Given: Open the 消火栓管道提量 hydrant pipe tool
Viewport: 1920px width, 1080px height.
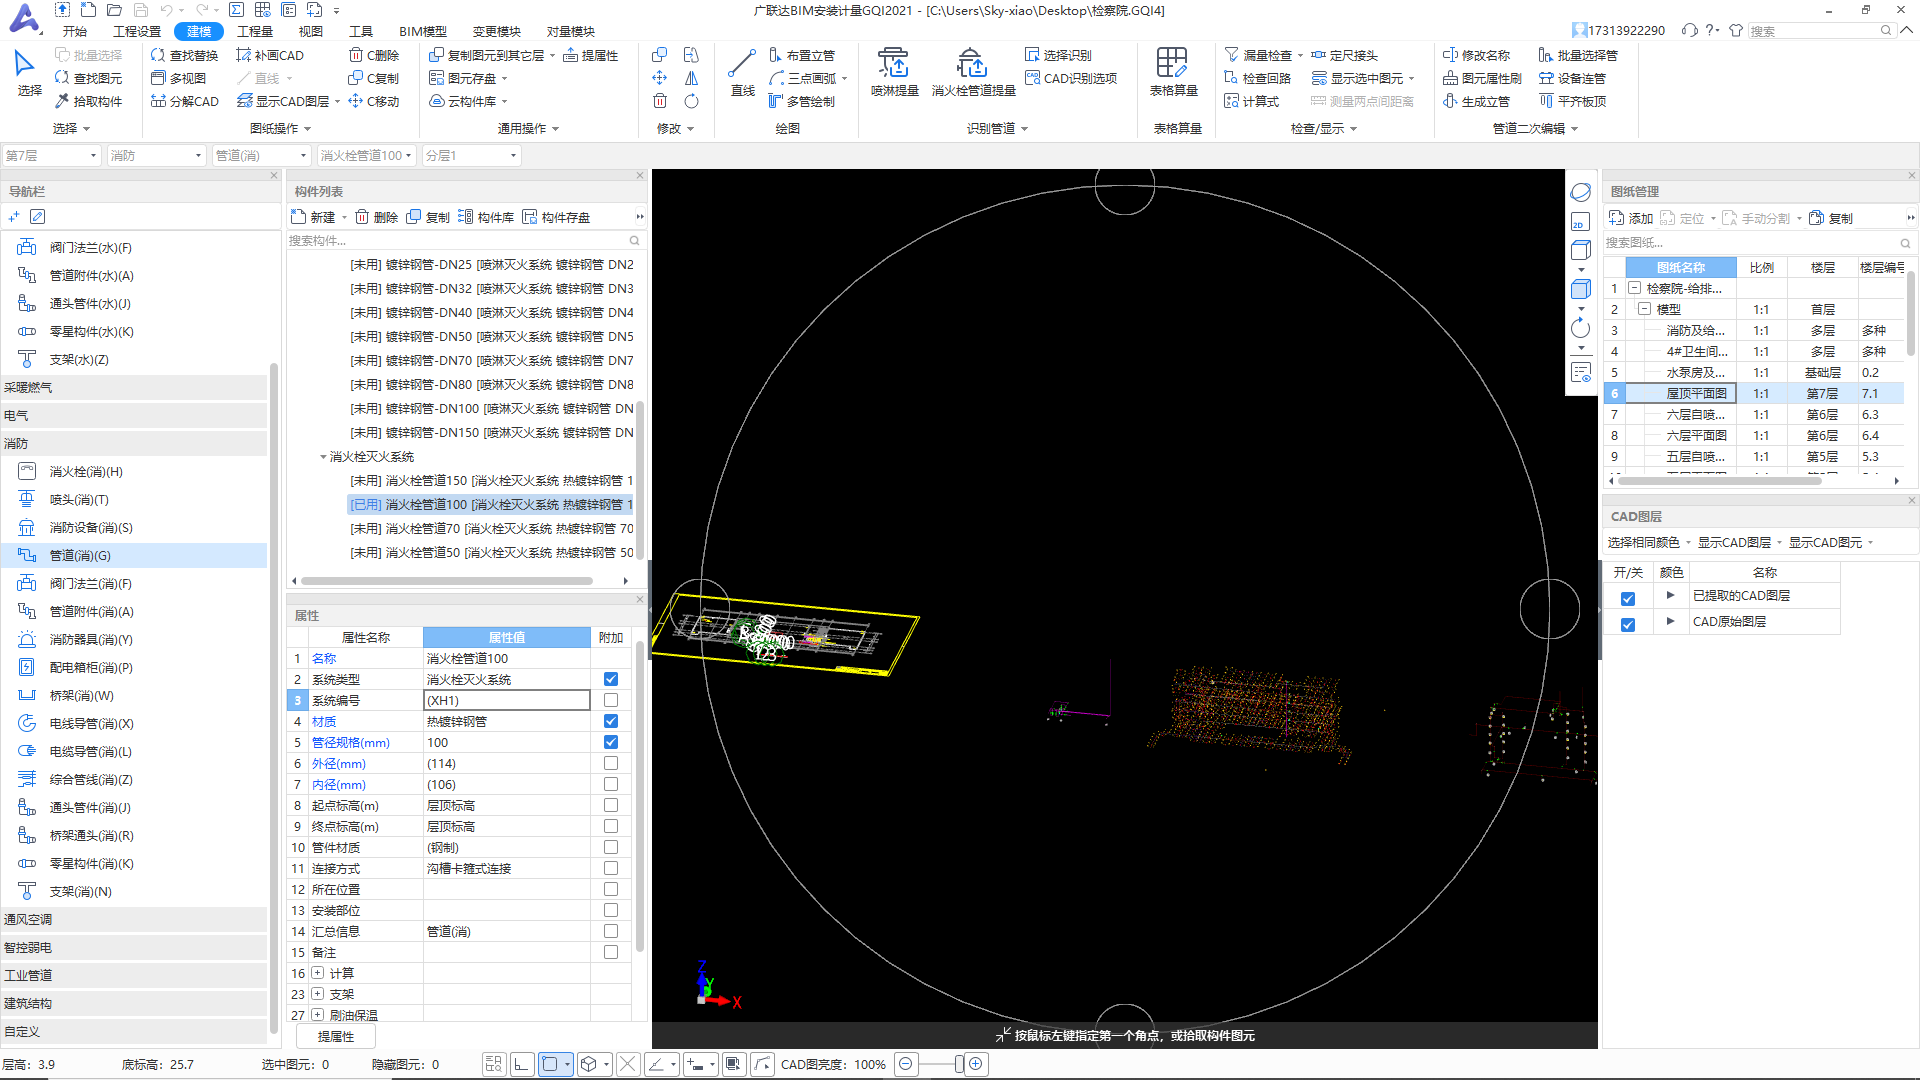Looking at the screenshot, I should pyautogui.click(x=973, y=72).
